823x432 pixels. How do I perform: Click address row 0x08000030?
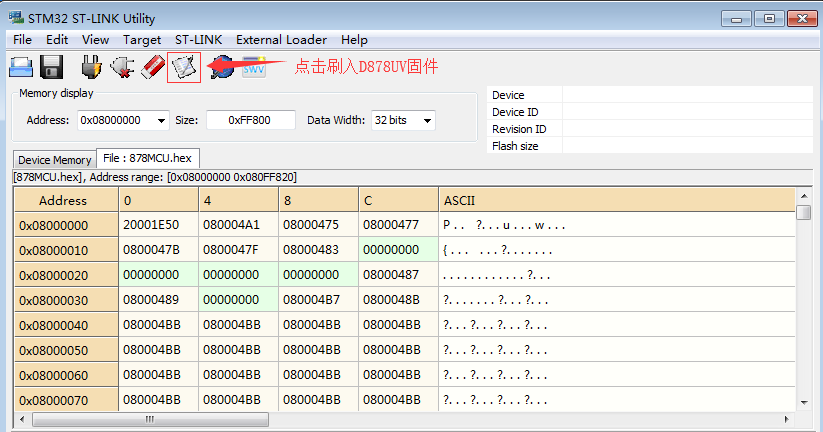tap(66, 300)
